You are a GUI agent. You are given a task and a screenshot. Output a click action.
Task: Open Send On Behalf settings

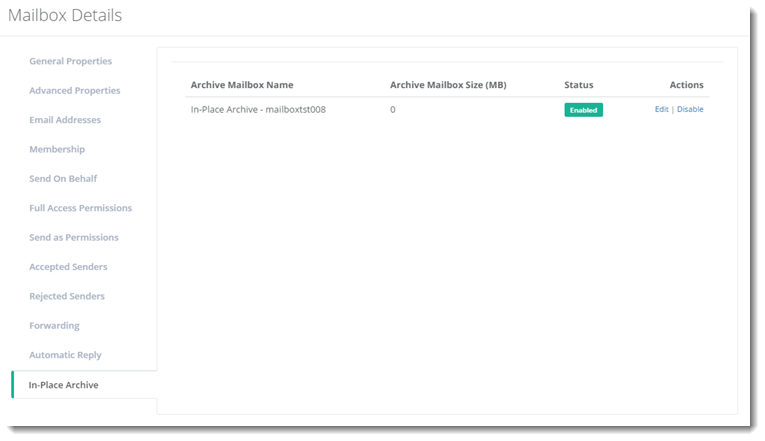pos(63,179)
